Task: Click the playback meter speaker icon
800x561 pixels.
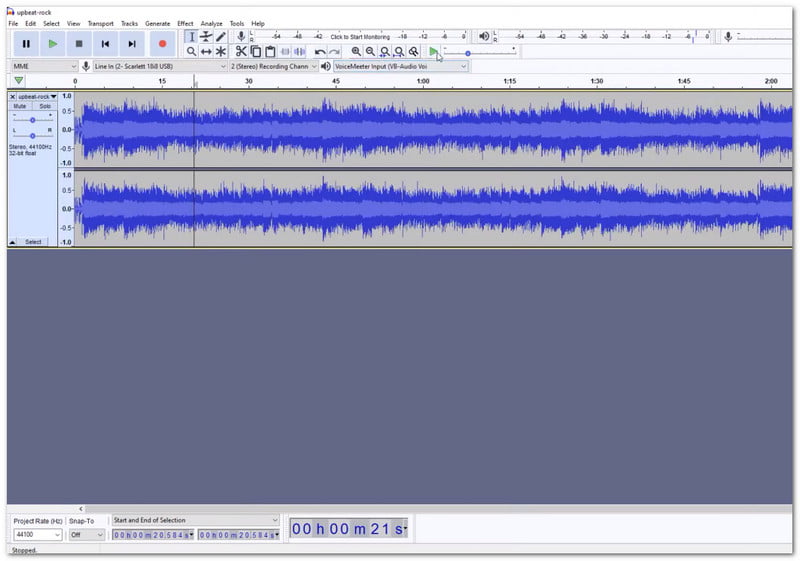Action: [x=484, y=36]
